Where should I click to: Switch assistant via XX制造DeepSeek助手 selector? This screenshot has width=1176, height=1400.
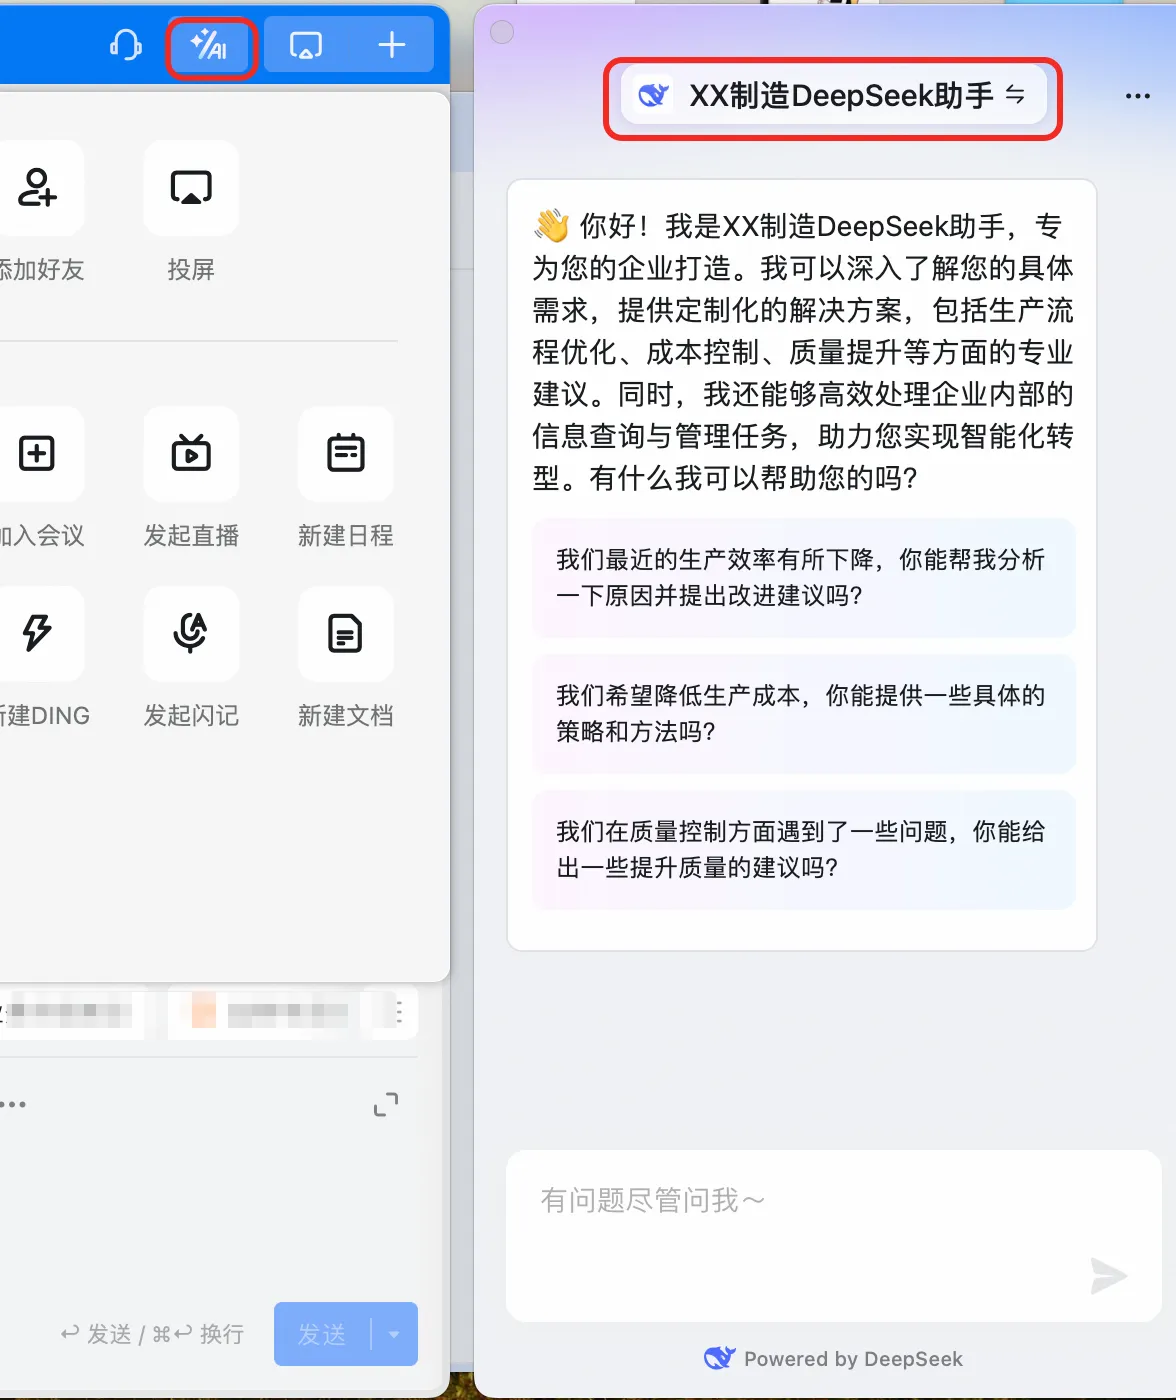coord(833,96)
